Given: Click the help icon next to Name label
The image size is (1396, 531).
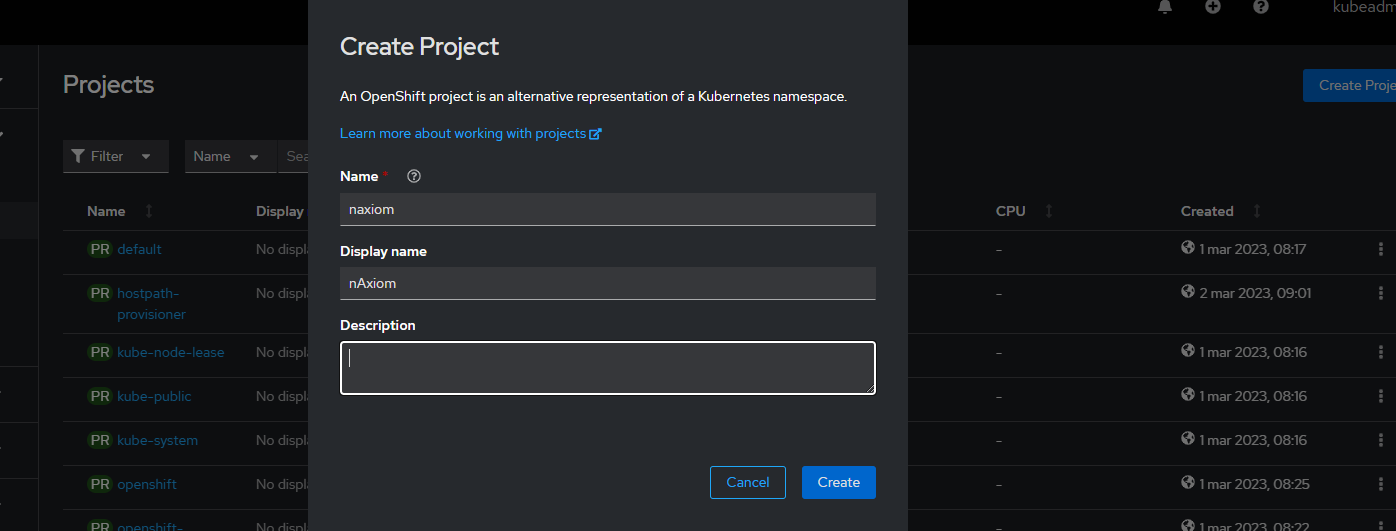Looking at the screenshot, I should 414,176.
